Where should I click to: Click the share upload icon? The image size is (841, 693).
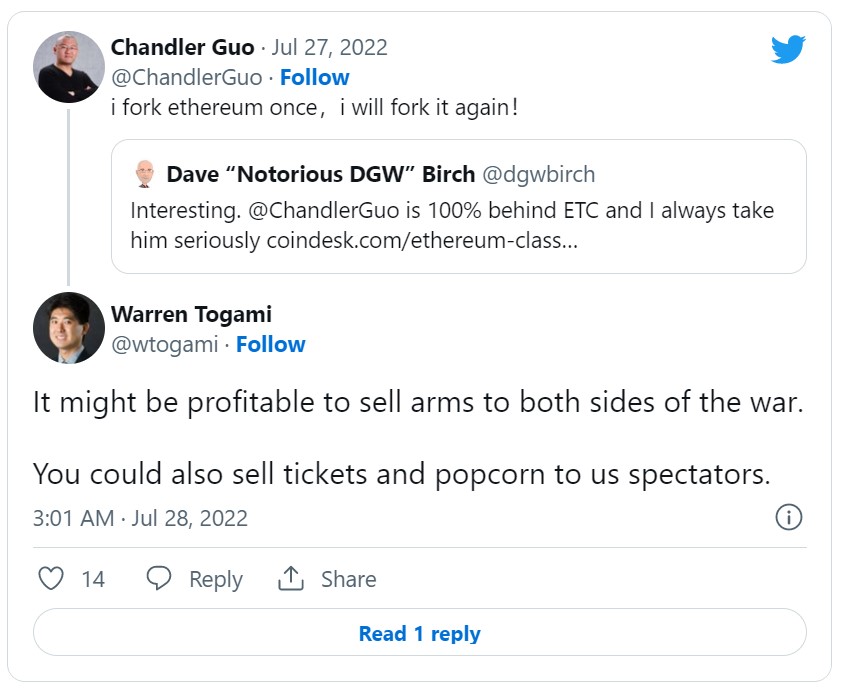coord(290,579)
